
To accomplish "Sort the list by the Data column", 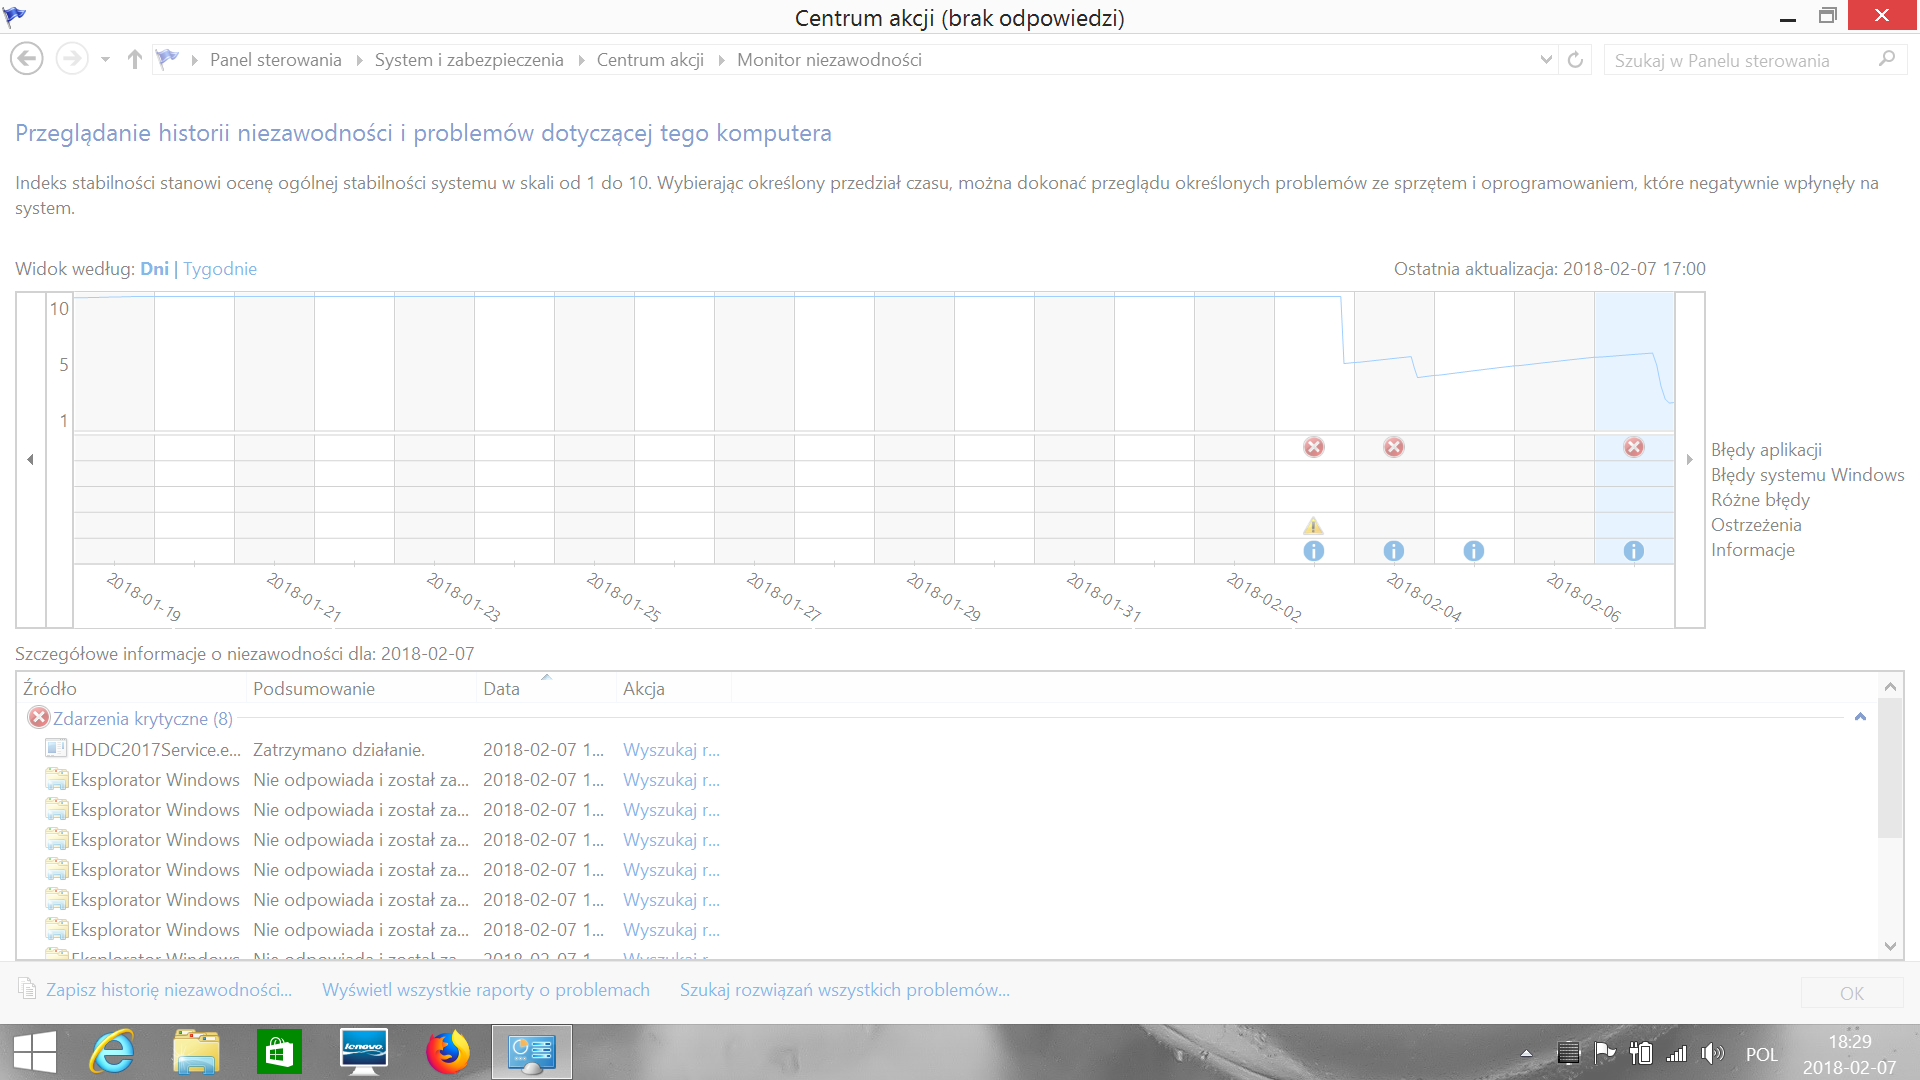I will tap(501, 689).
